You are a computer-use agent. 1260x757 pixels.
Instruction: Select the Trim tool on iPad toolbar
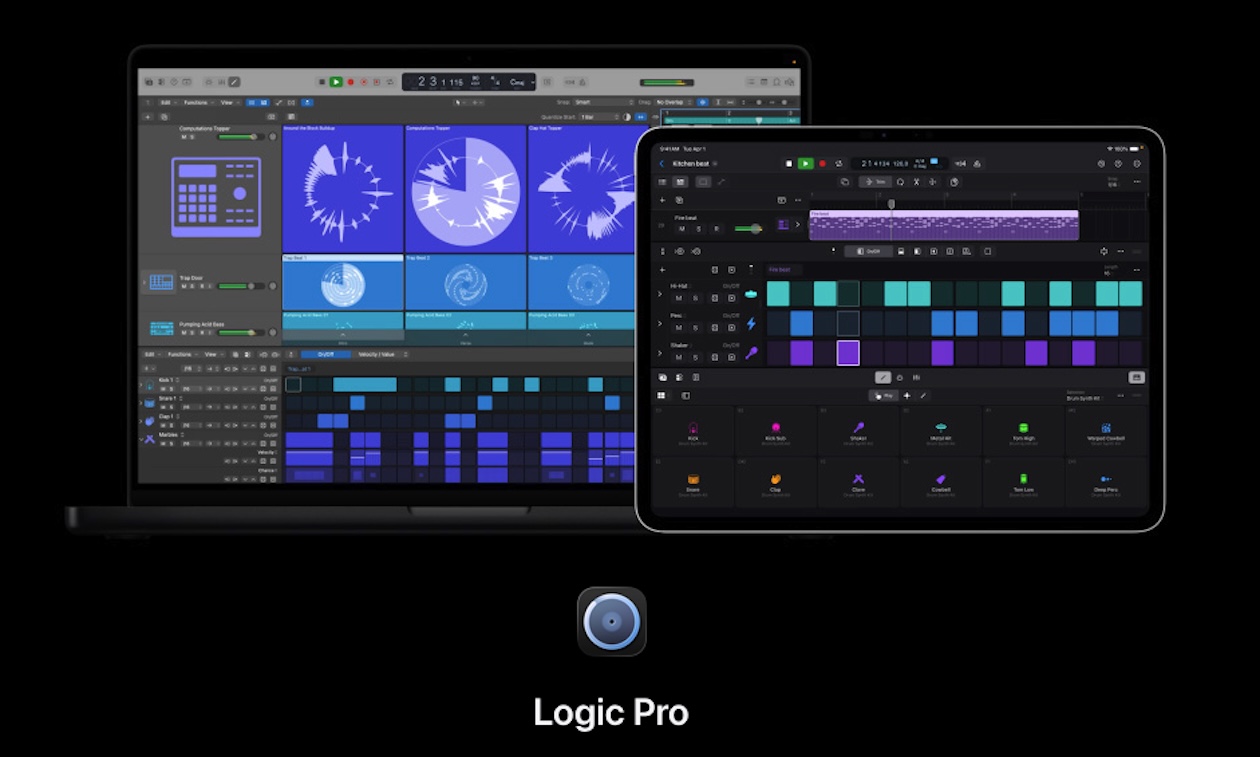(x=875, y=182)
